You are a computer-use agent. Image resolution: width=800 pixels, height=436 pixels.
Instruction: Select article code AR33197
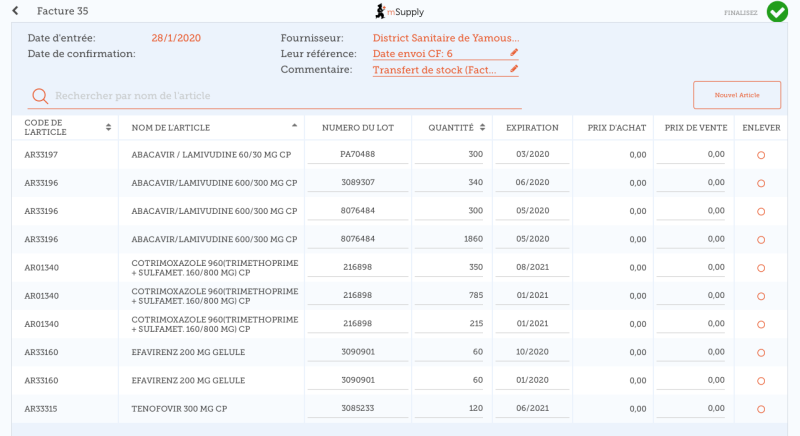pyautogui.click(x=41, y=155)
